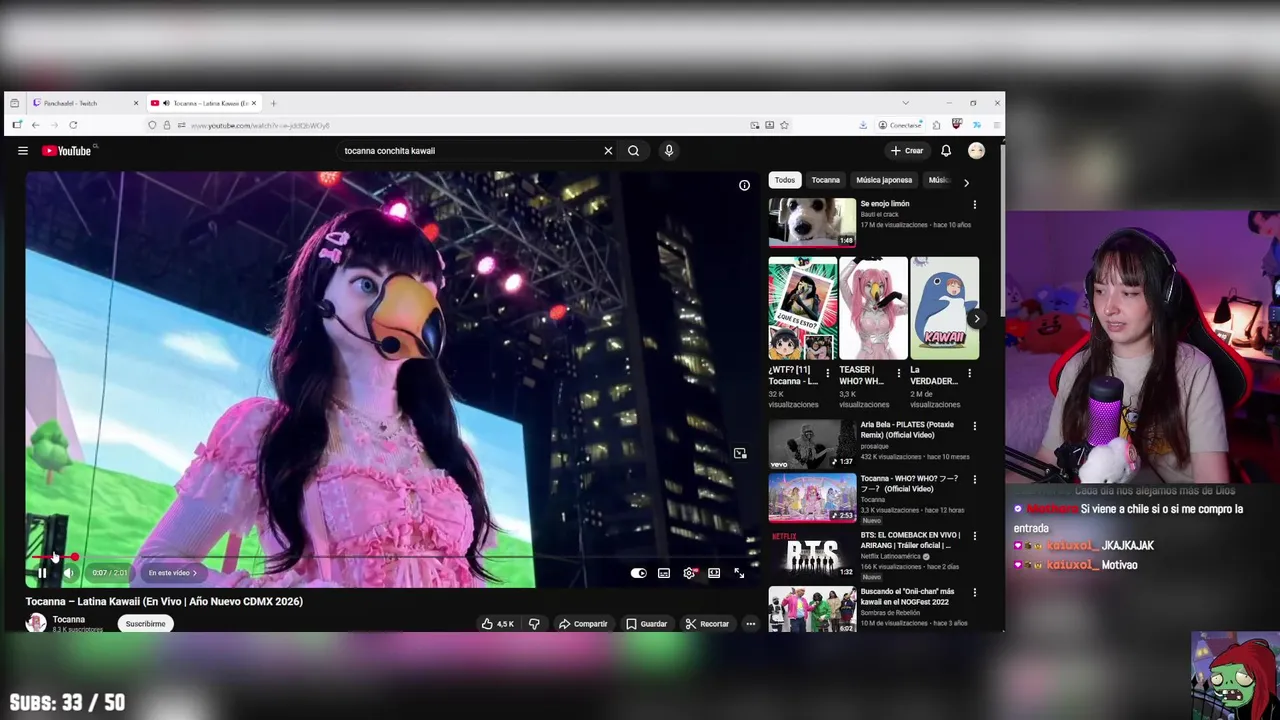The image size is (1280, 720).
Task: Go back in browser history
Action: click(35, 125)
